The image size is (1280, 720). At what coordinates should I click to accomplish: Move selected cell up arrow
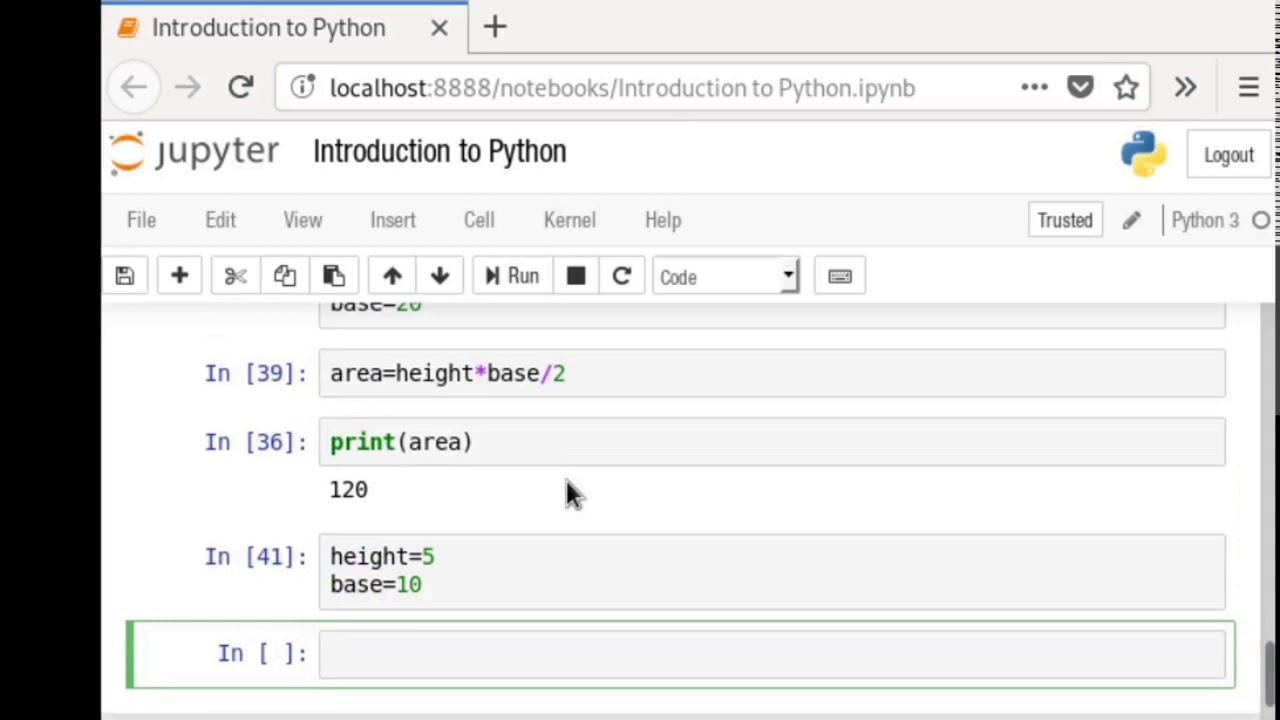392,277
